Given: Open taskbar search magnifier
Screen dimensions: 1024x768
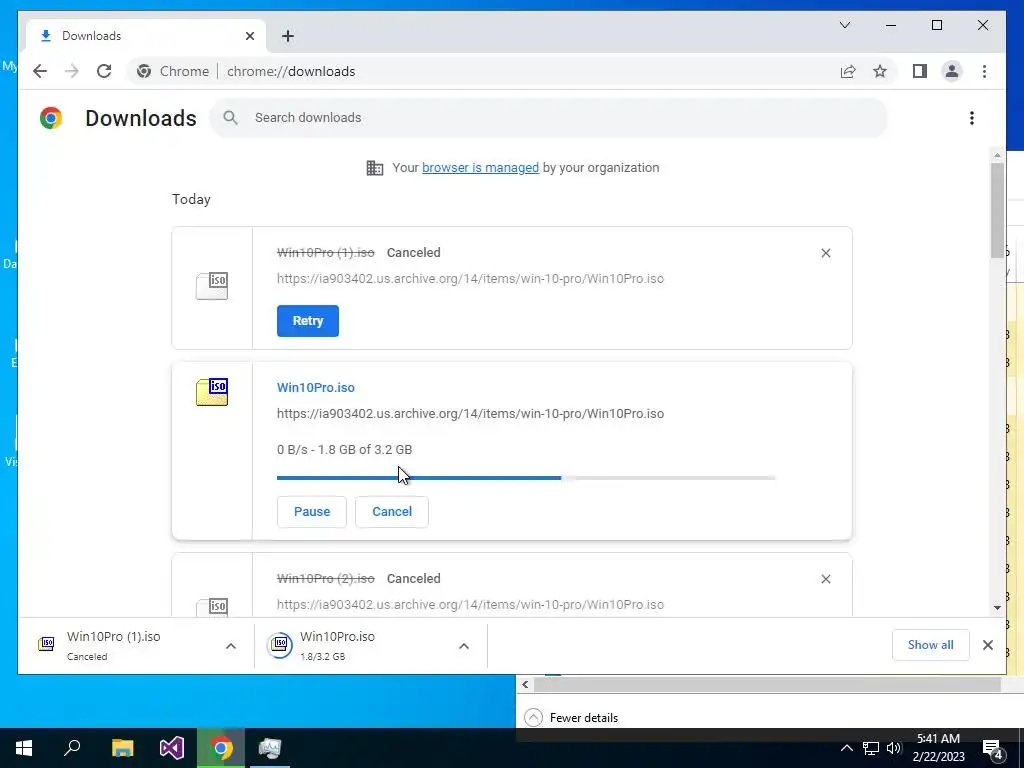Looking at the screenshot, I should (x=72, y=748).
